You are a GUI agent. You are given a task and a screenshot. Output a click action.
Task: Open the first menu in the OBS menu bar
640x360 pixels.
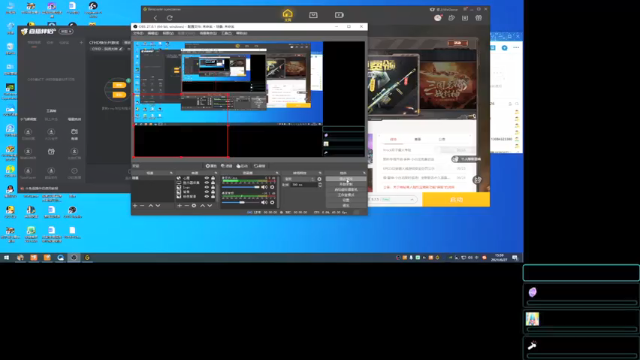[139, 33]
